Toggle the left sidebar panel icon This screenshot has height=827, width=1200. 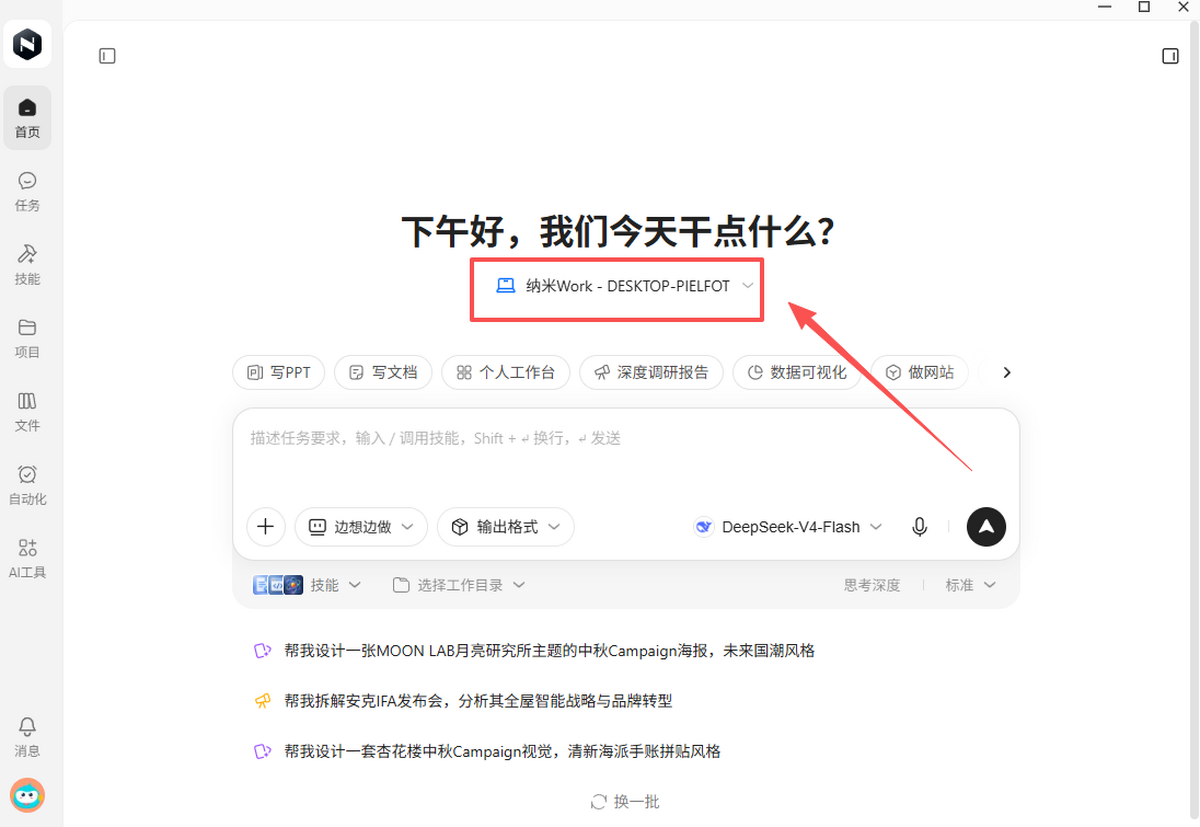coord(107,56)
